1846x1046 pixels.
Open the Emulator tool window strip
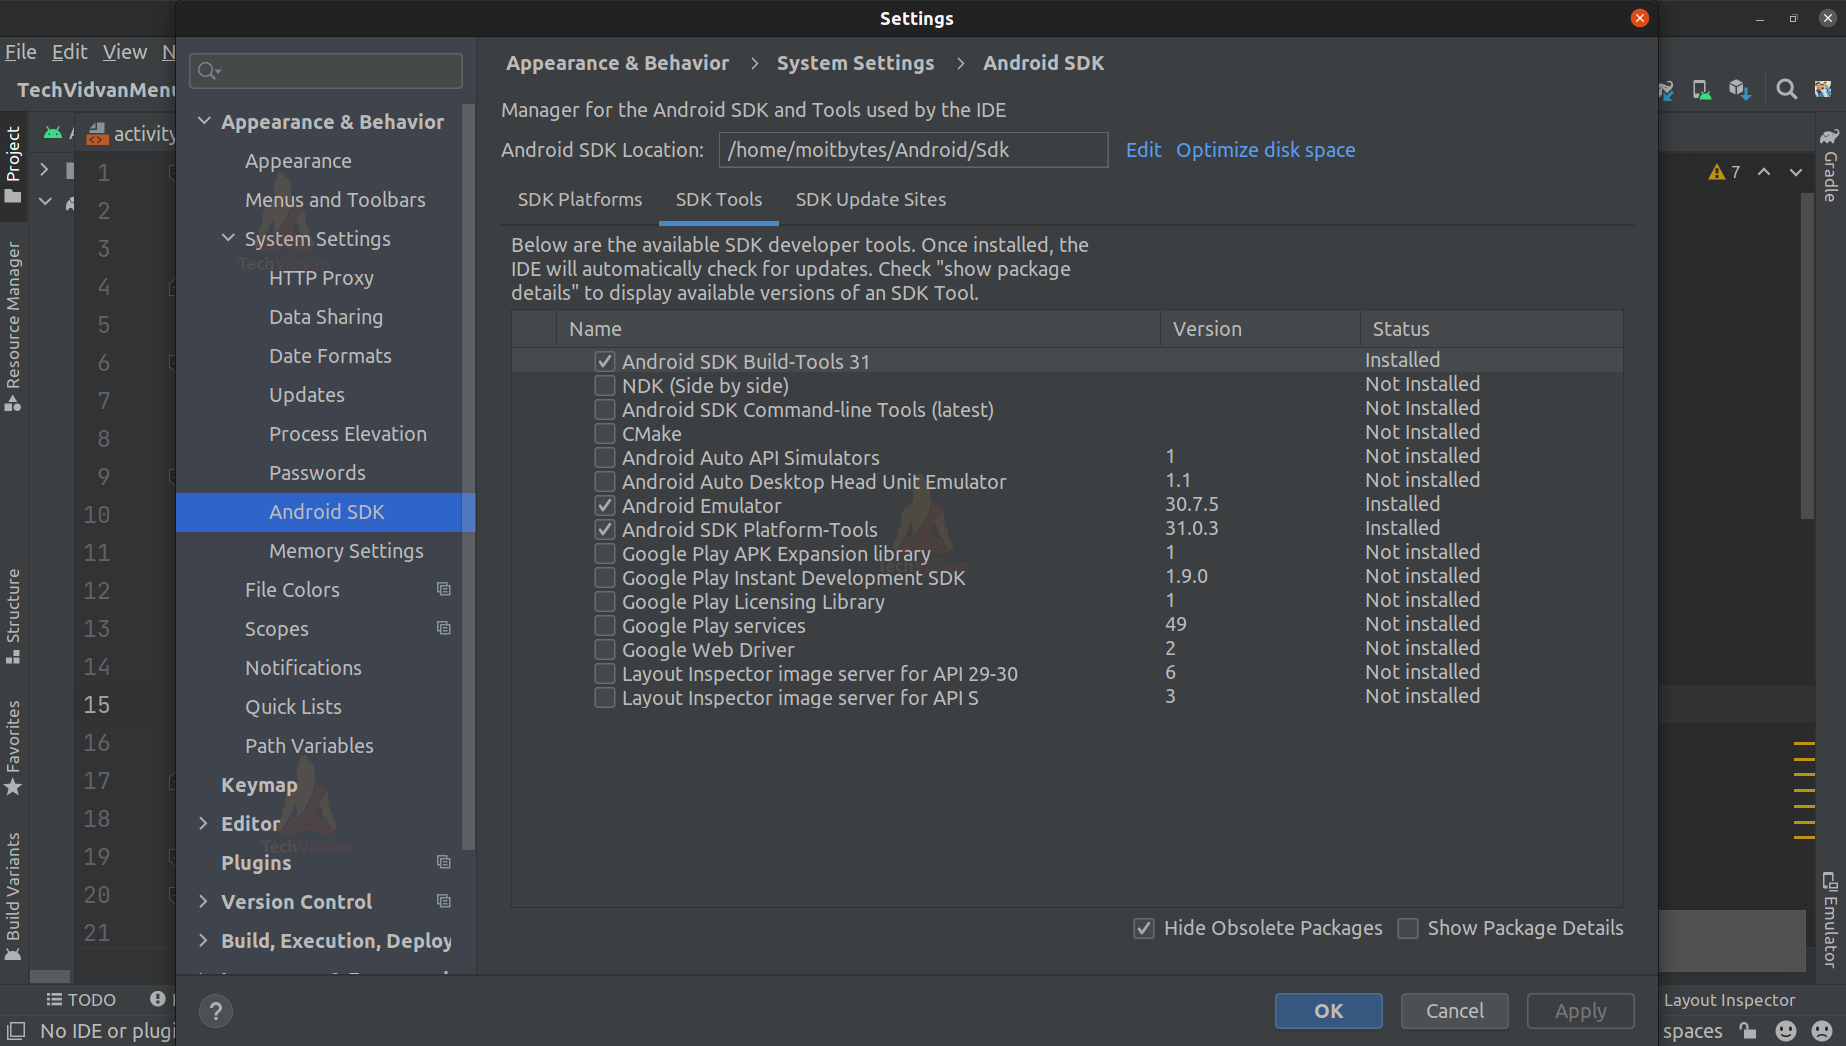point(1830,919)
